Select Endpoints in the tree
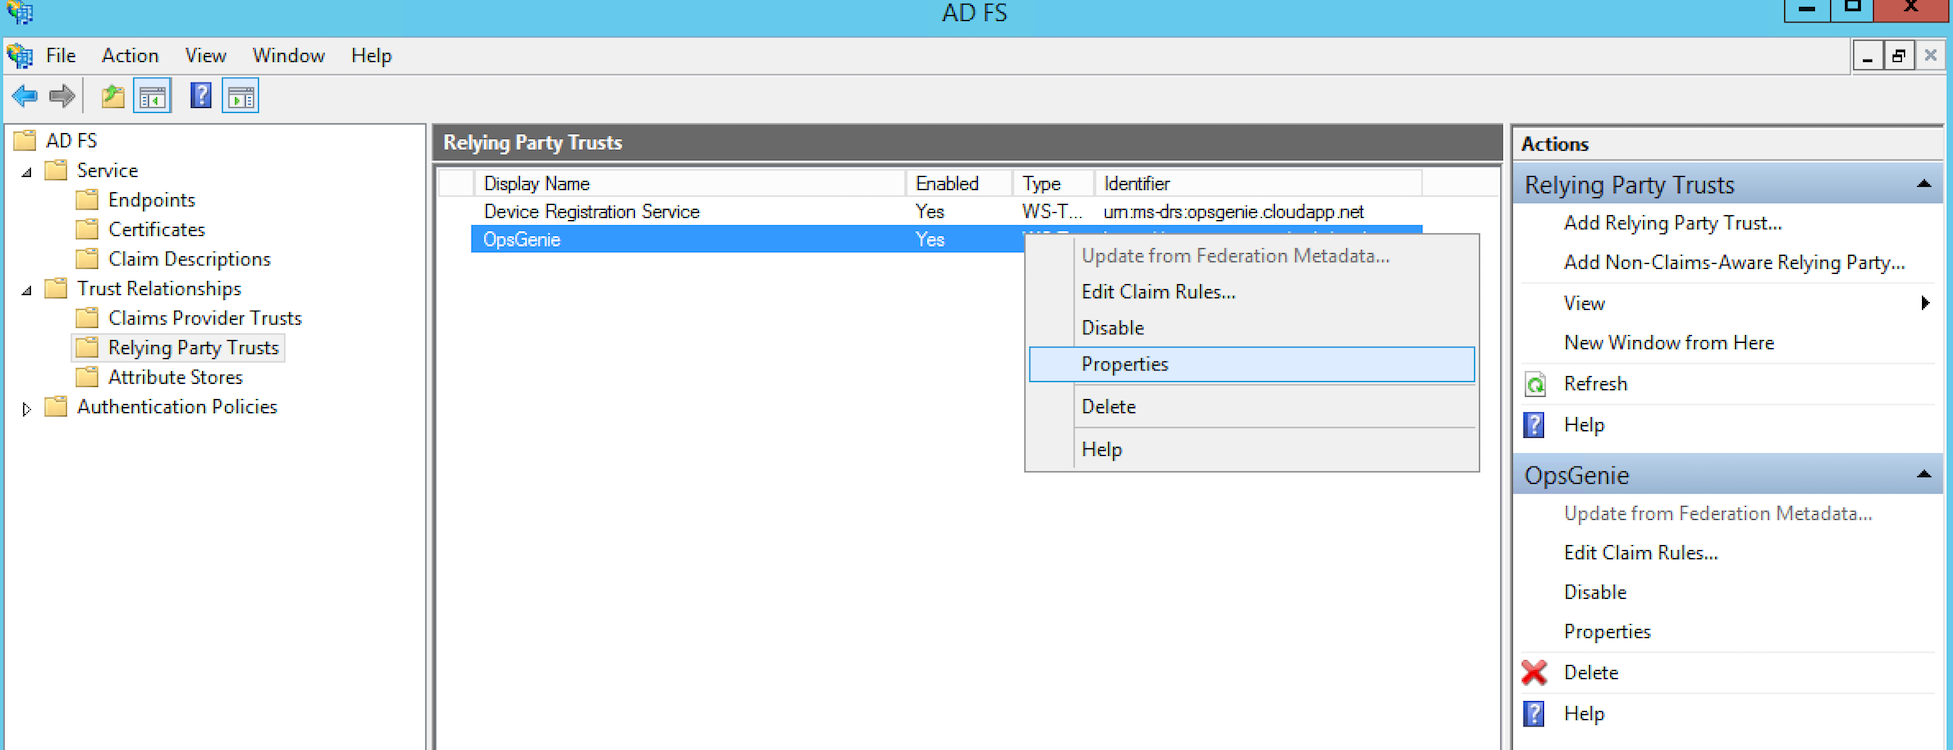The height and width of the screenshot is (750, 1953). click(x=152, y=200)
